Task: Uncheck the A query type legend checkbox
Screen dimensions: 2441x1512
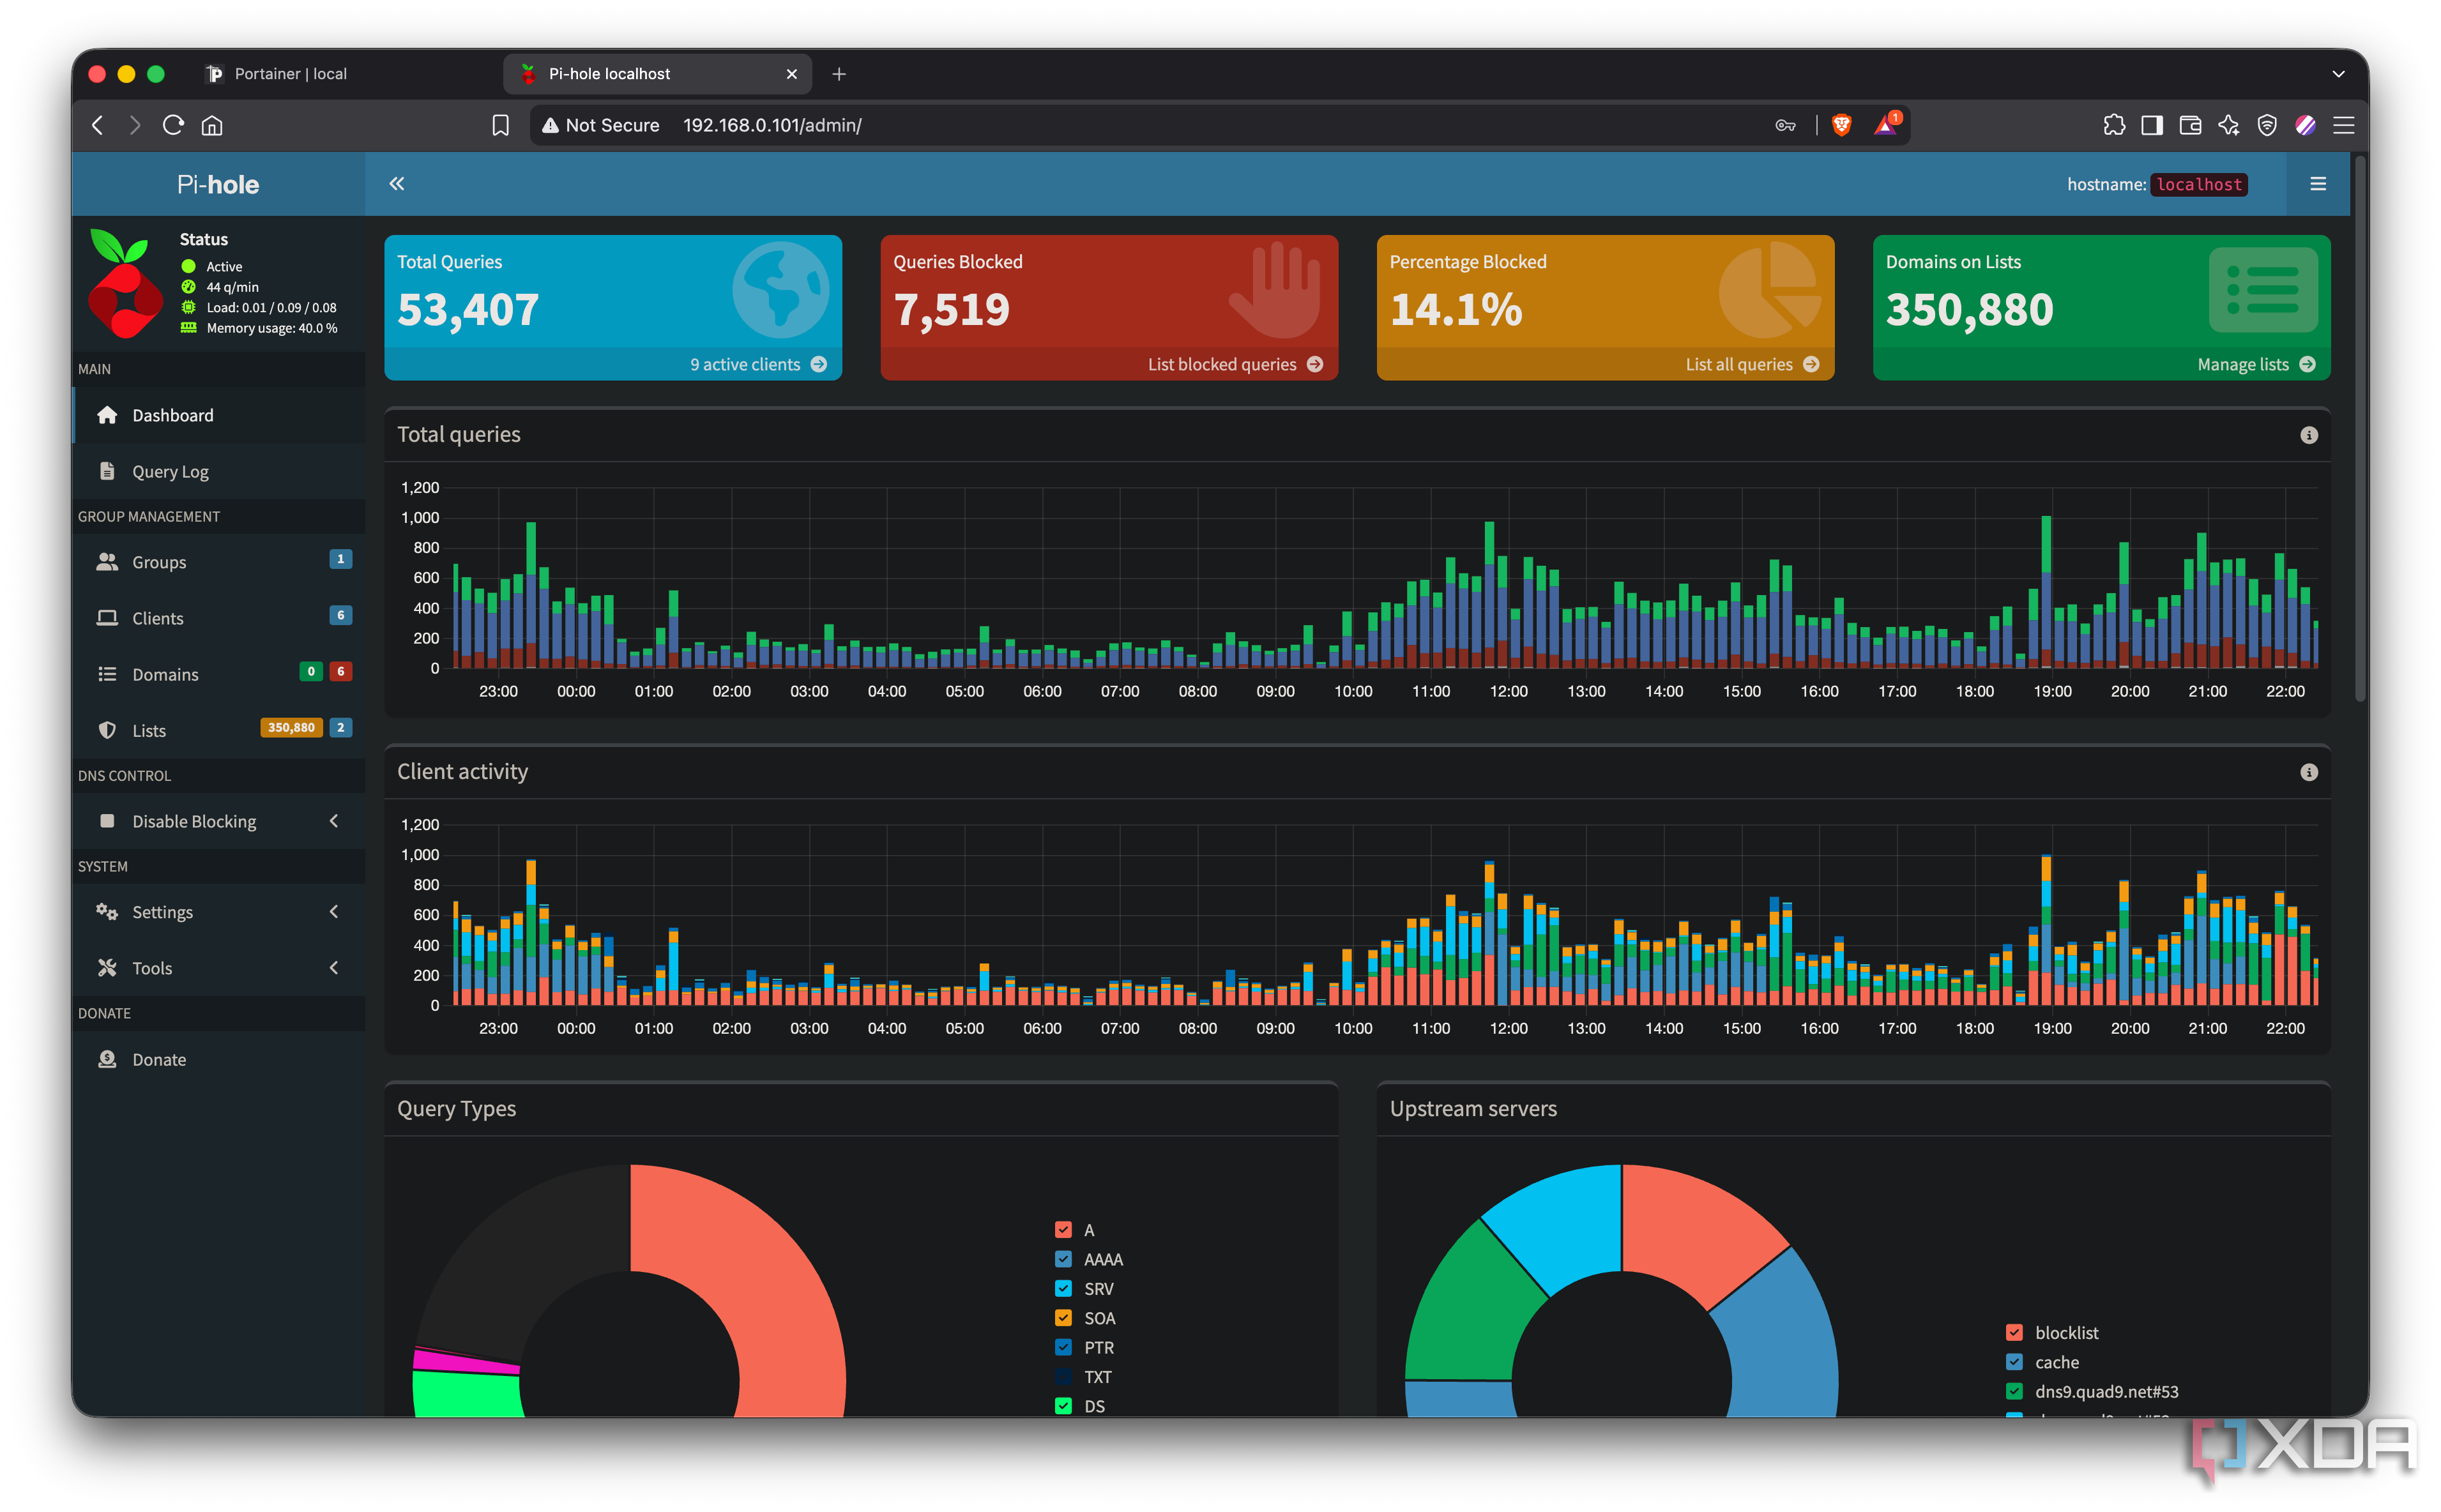Action: 1063,1230
